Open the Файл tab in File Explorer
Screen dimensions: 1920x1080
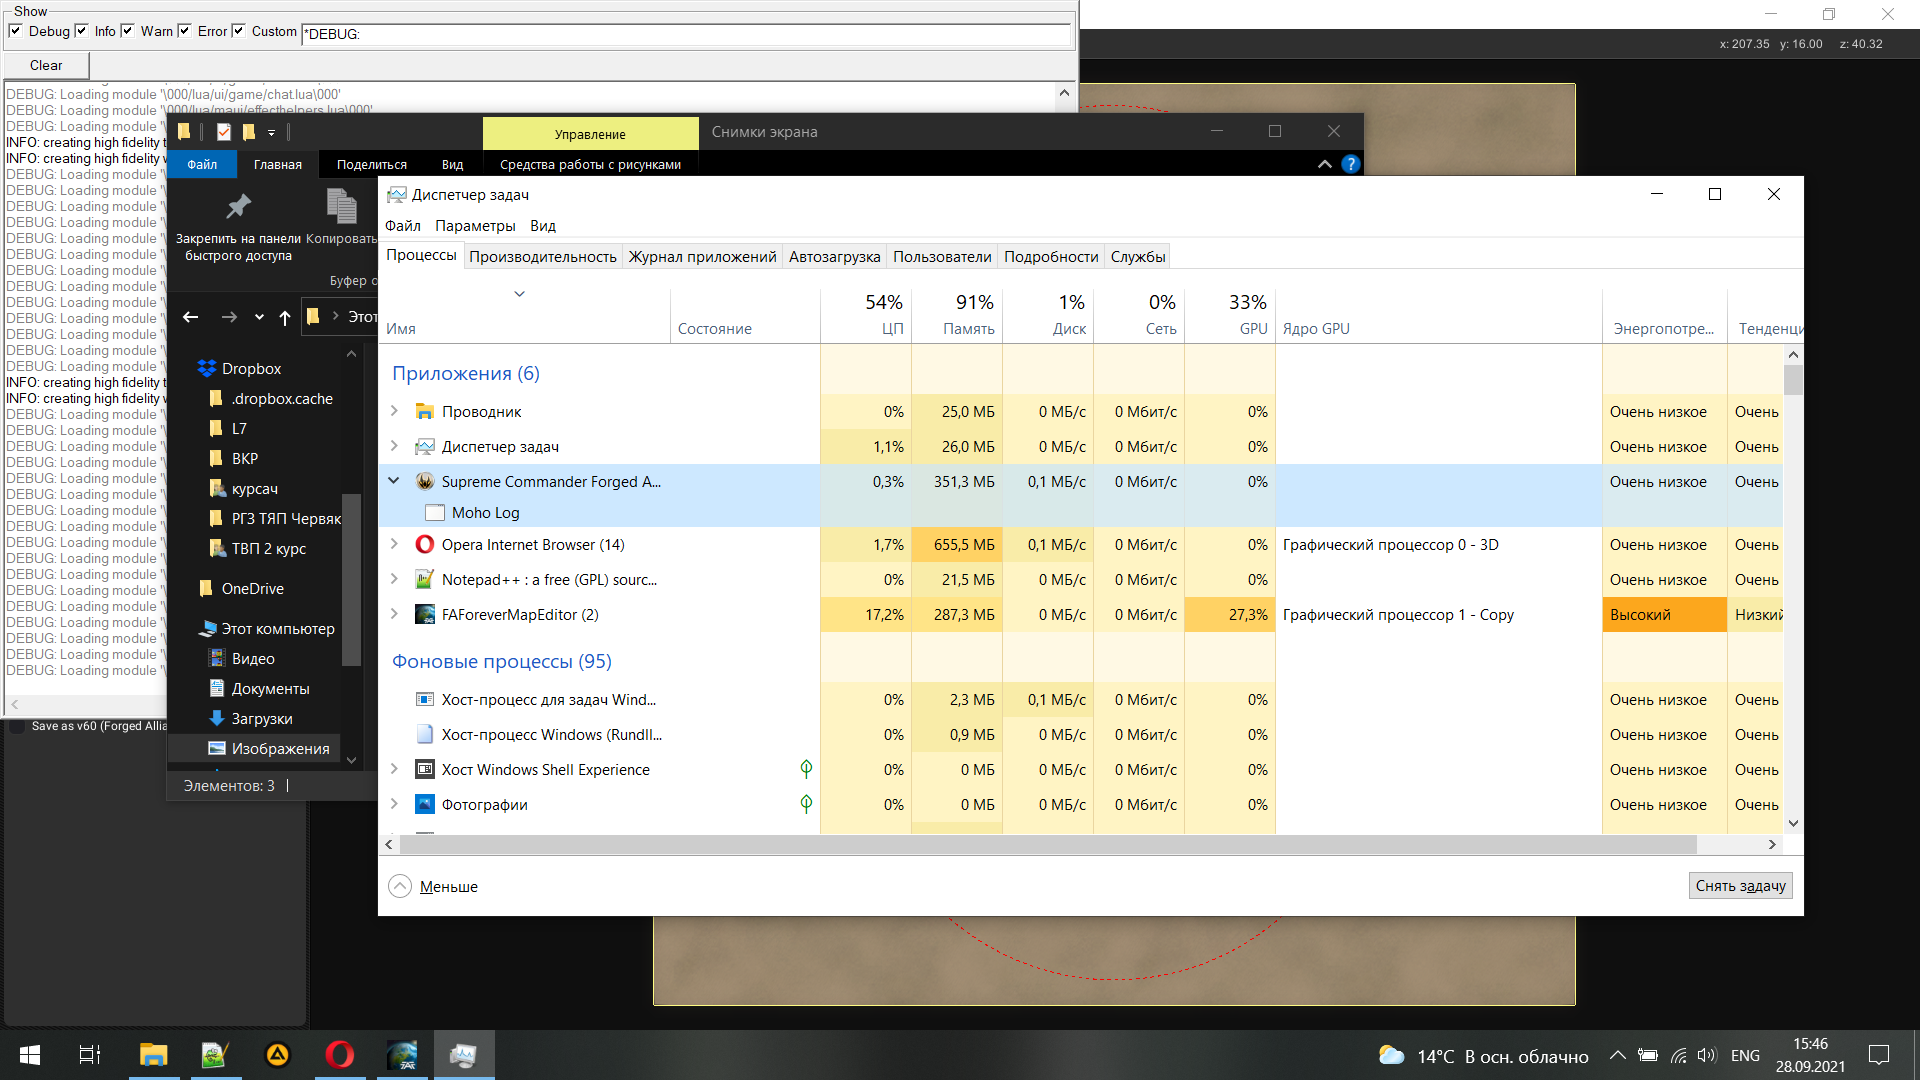tap(202, 164)
